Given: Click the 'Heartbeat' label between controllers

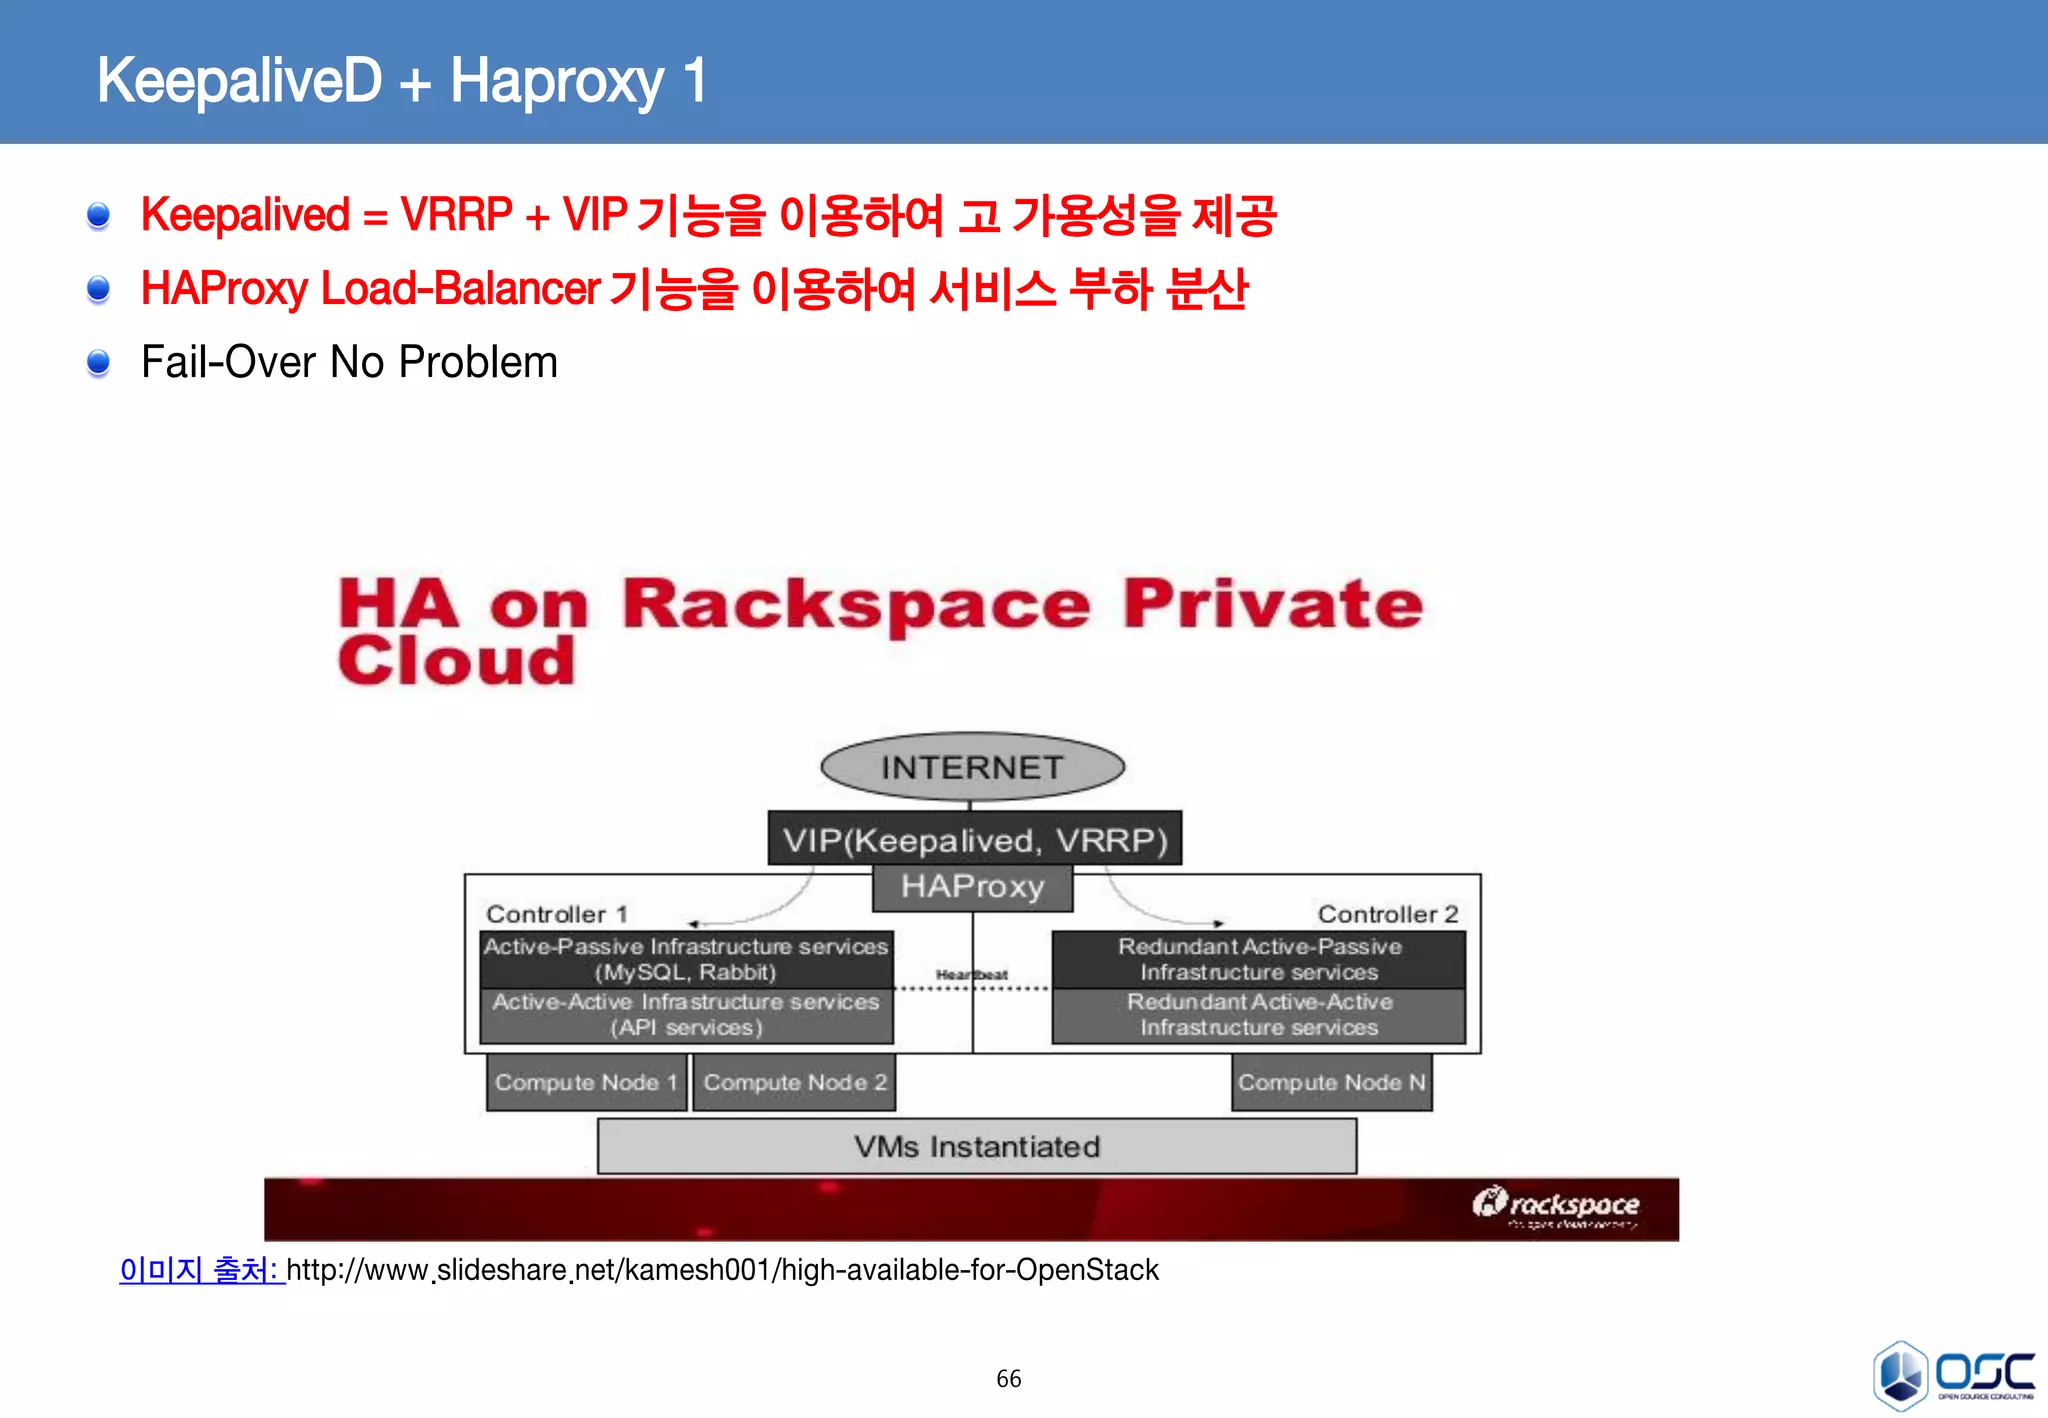Looking at the screenshot, I should [971, 974].
